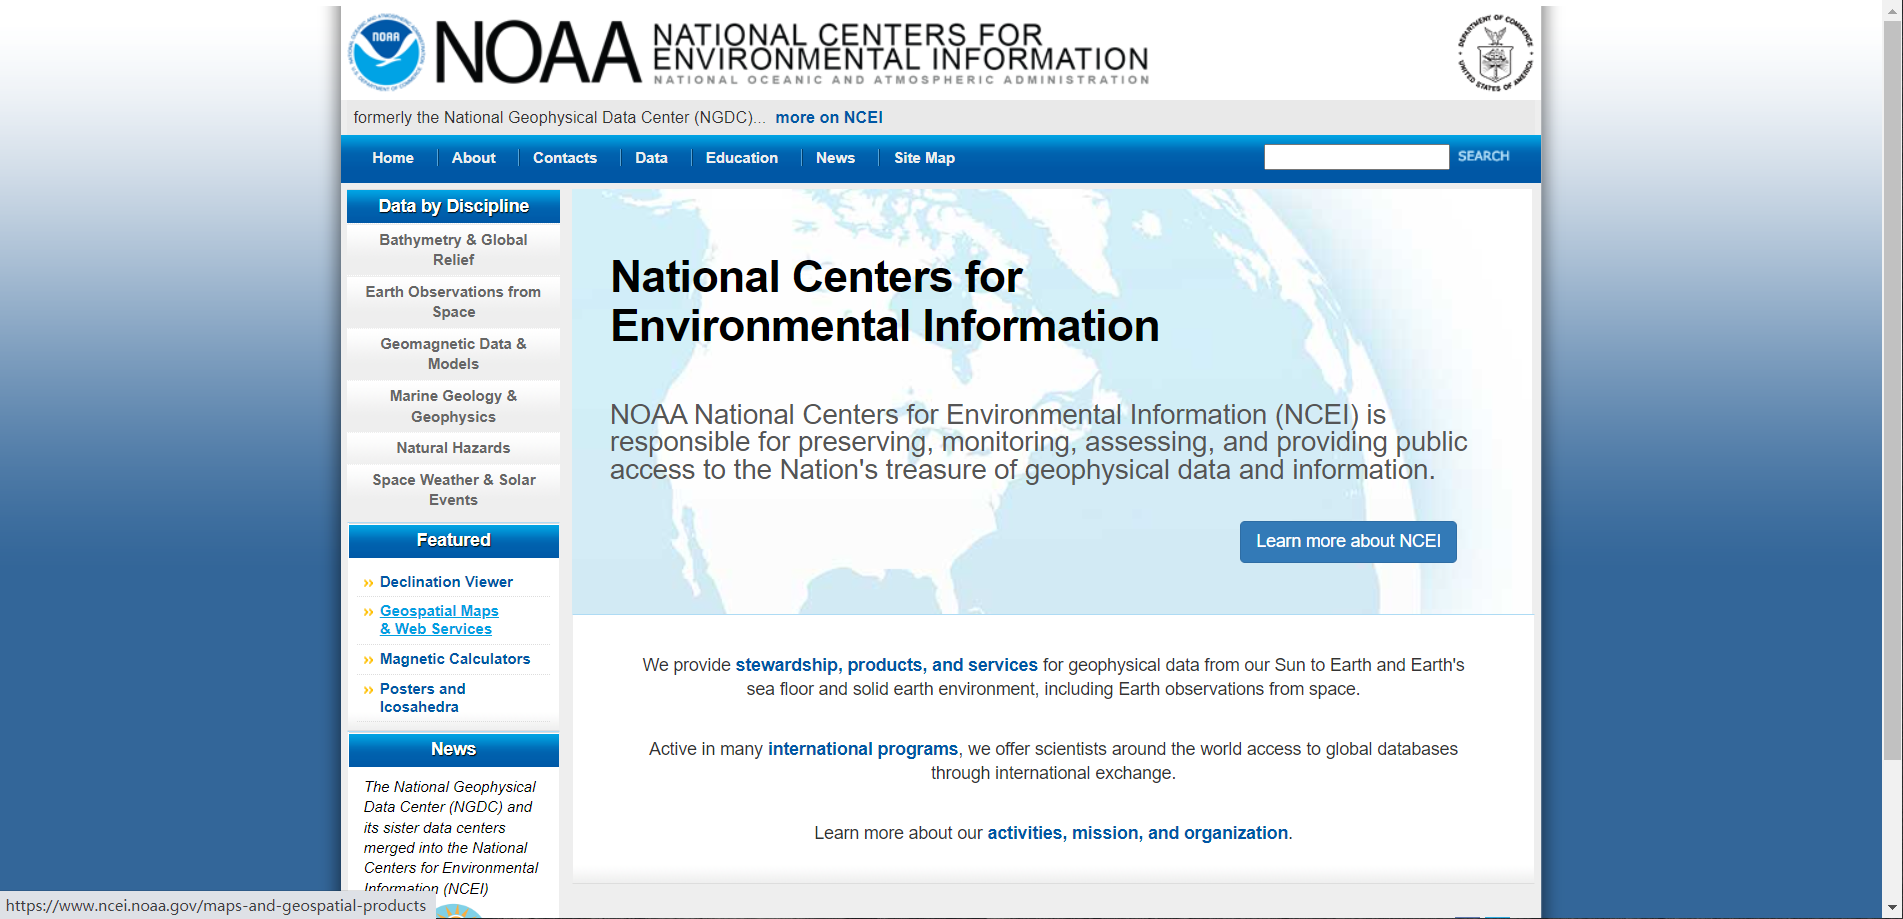Image resolution: width=1903 pixels, height=919 pixels.
Task: Select Data in the navigation bar
Action: click(x=651, y=158)
